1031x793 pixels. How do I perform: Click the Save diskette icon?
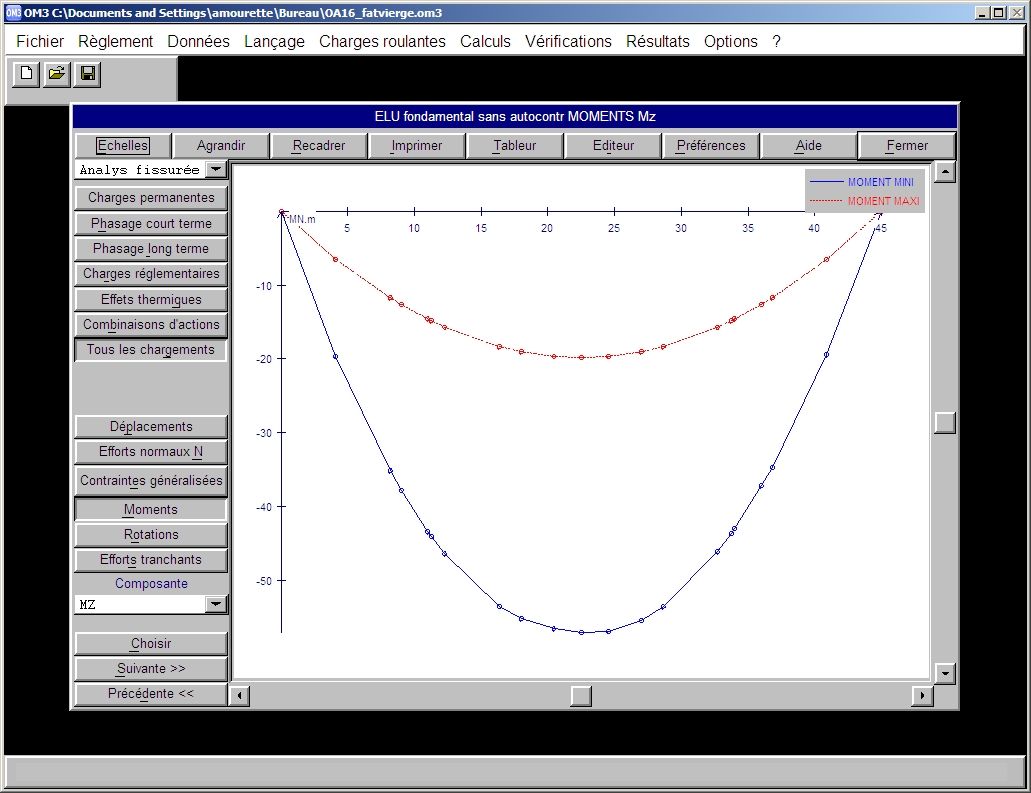tap(87, 74)
